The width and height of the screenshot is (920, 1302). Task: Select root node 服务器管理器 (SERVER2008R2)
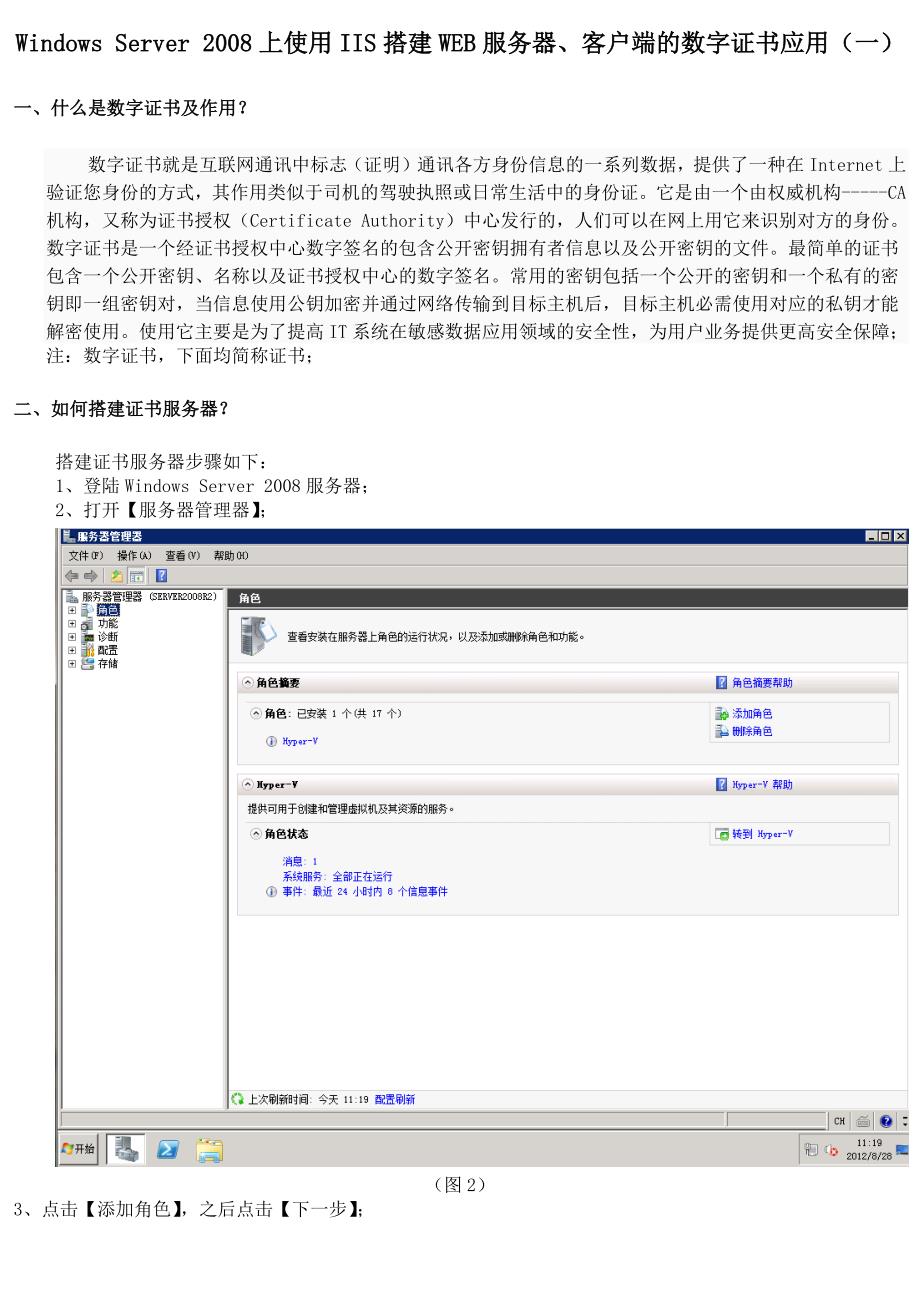[149, 597]
